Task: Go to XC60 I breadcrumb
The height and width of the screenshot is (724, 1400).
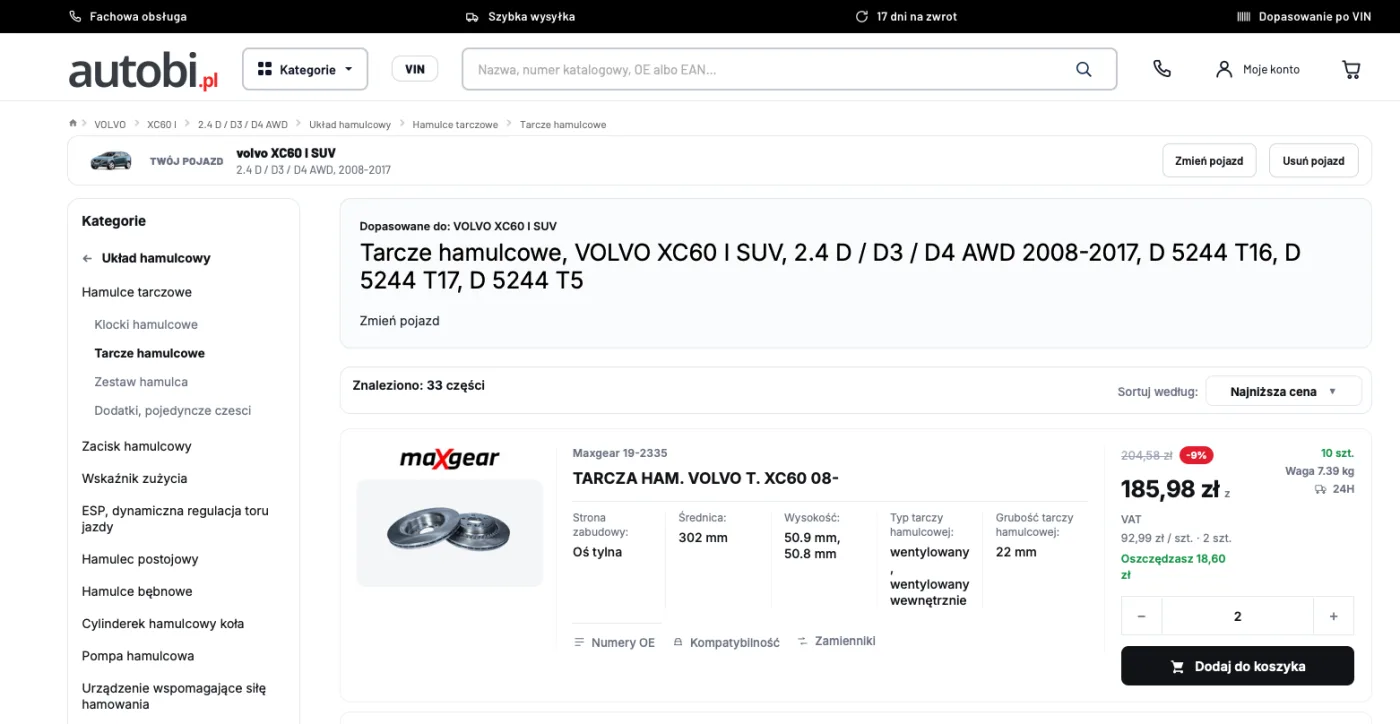Action: (162, 124)
